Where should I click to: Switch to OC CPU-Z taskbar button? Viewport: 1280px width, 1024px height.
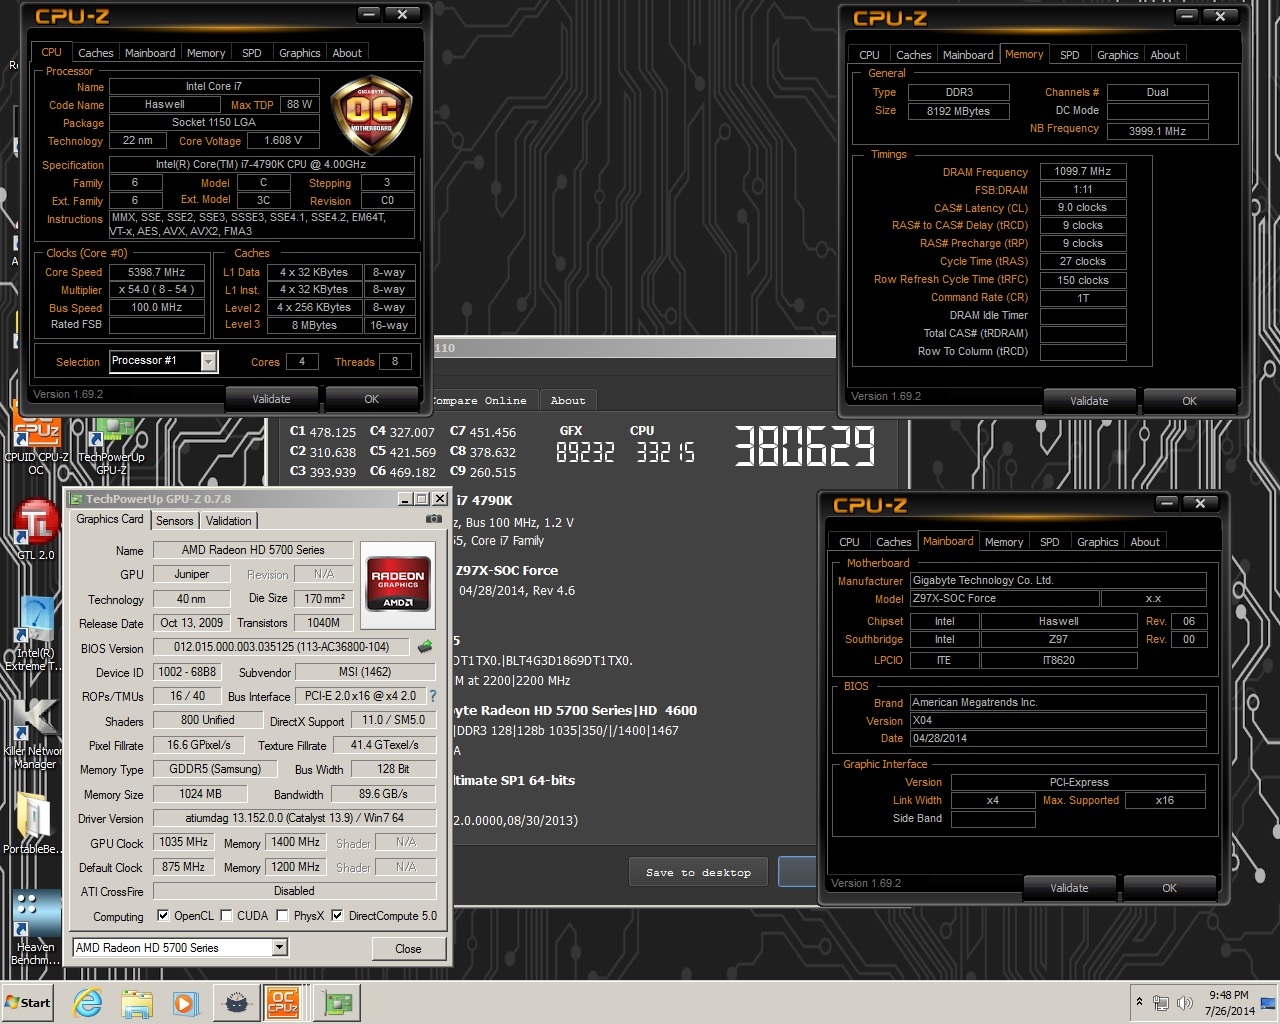(x=283, y=1003)
